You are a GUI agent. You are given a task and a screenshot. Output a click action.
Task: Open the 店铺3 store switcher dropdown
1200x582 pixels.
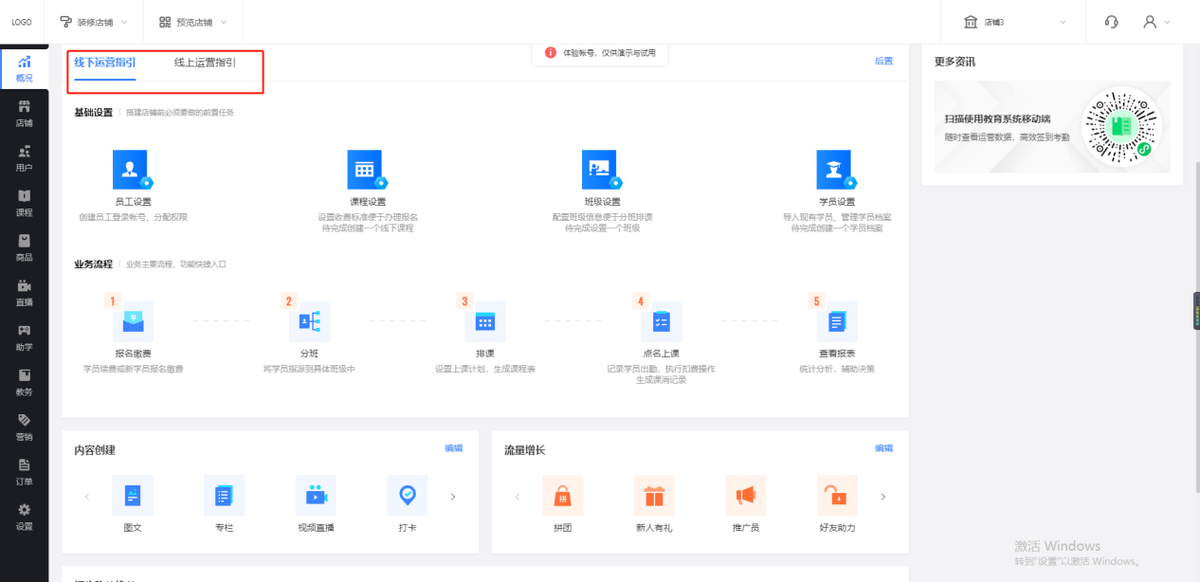1015,22
